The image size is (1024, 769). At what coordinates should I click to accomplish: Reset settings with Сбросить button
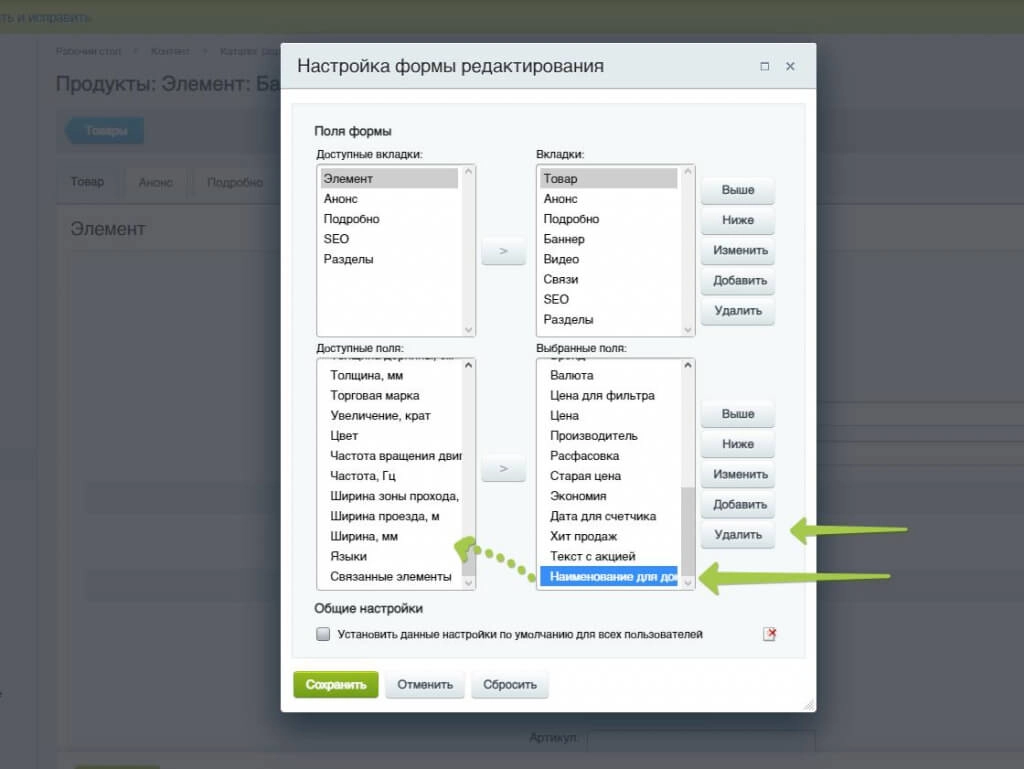[x=509, y=685]
